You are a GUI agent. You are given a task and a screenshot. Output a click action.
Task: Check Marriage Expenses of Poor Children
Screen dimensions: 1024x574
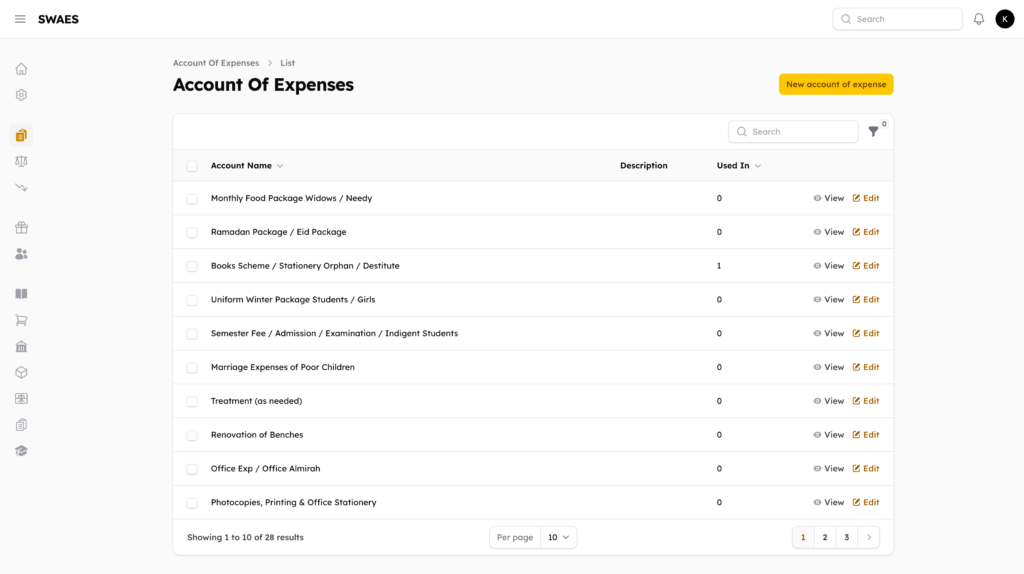point(192,368)
